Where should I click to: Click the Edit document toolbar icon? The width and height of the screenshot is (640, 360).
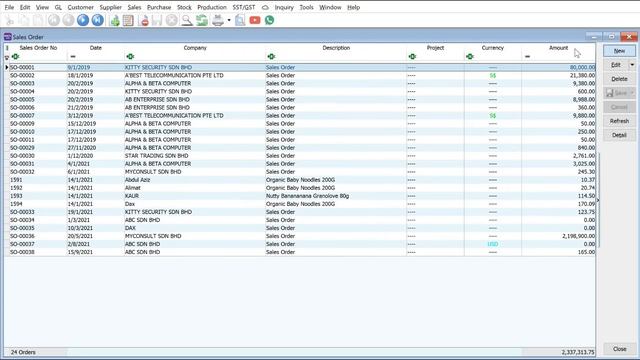tap(128, 20)
